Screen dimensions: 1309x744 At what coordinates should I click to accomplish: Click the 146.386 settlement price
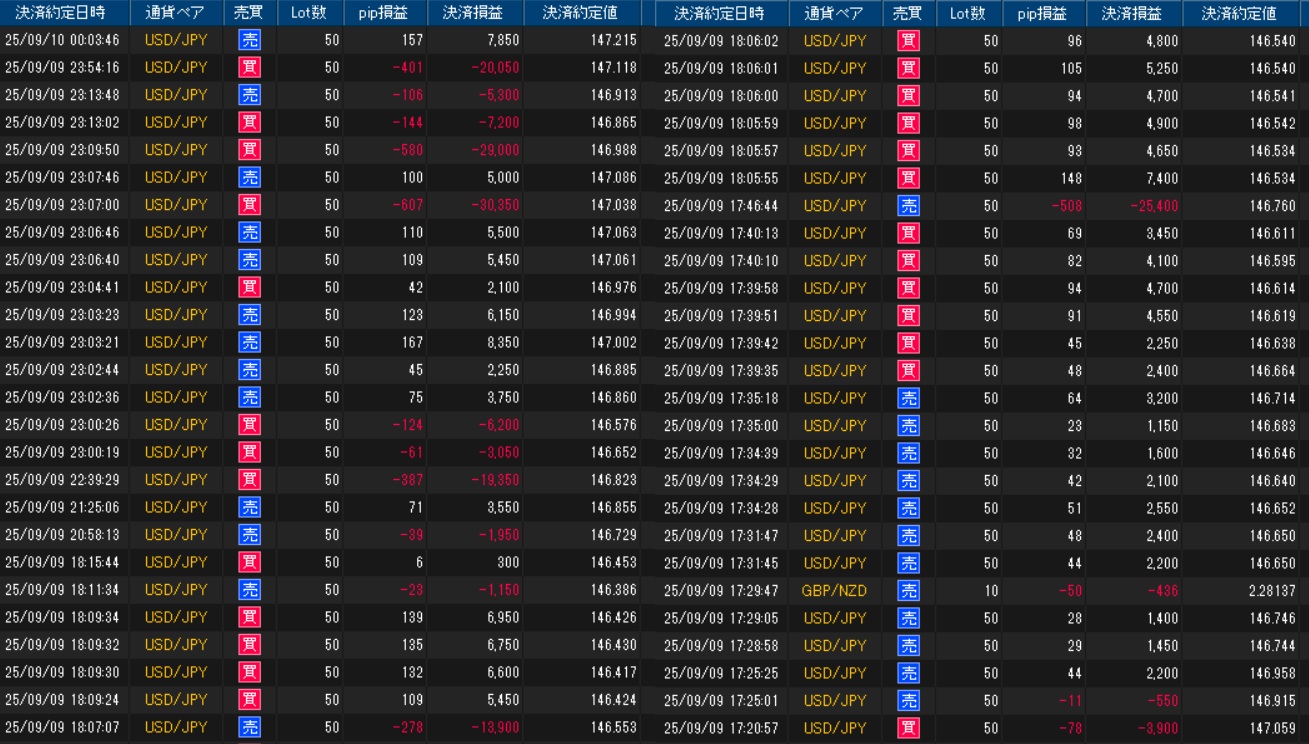[613, 590]
